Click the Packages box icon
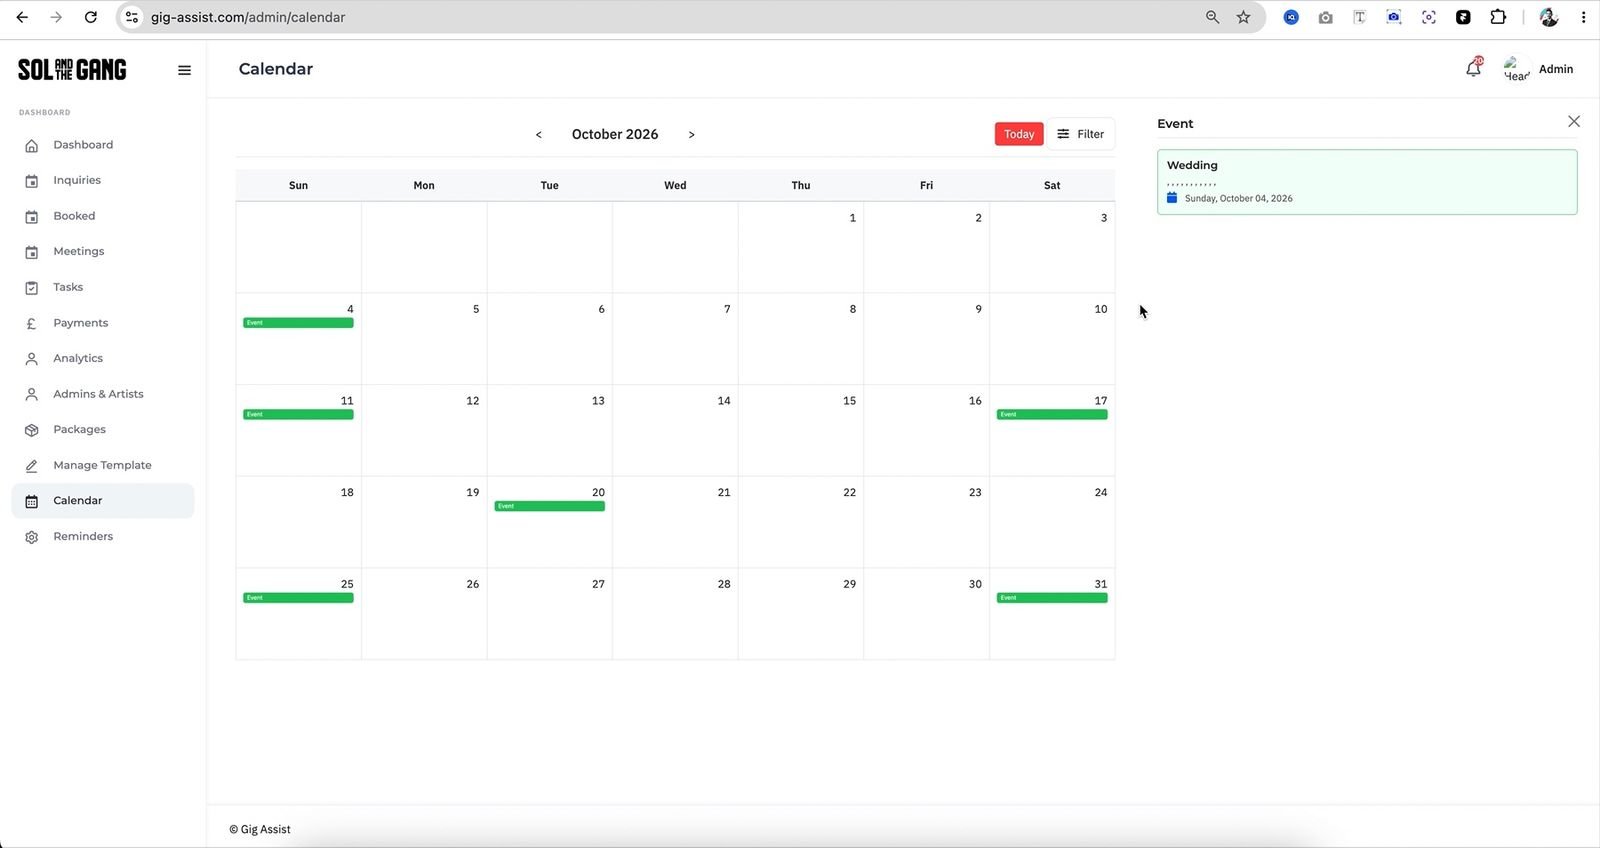Screen dimensions: 1600x848 point(32,430)
